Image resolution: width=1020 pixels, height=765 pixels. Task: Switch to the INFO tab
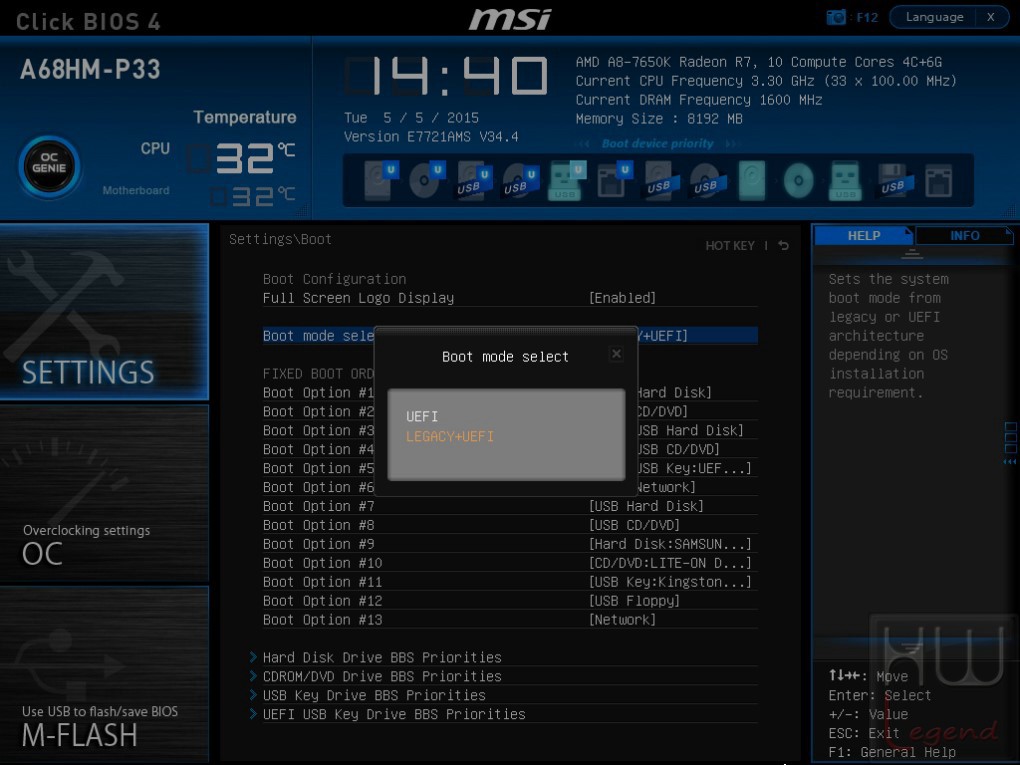click(964, 235)
